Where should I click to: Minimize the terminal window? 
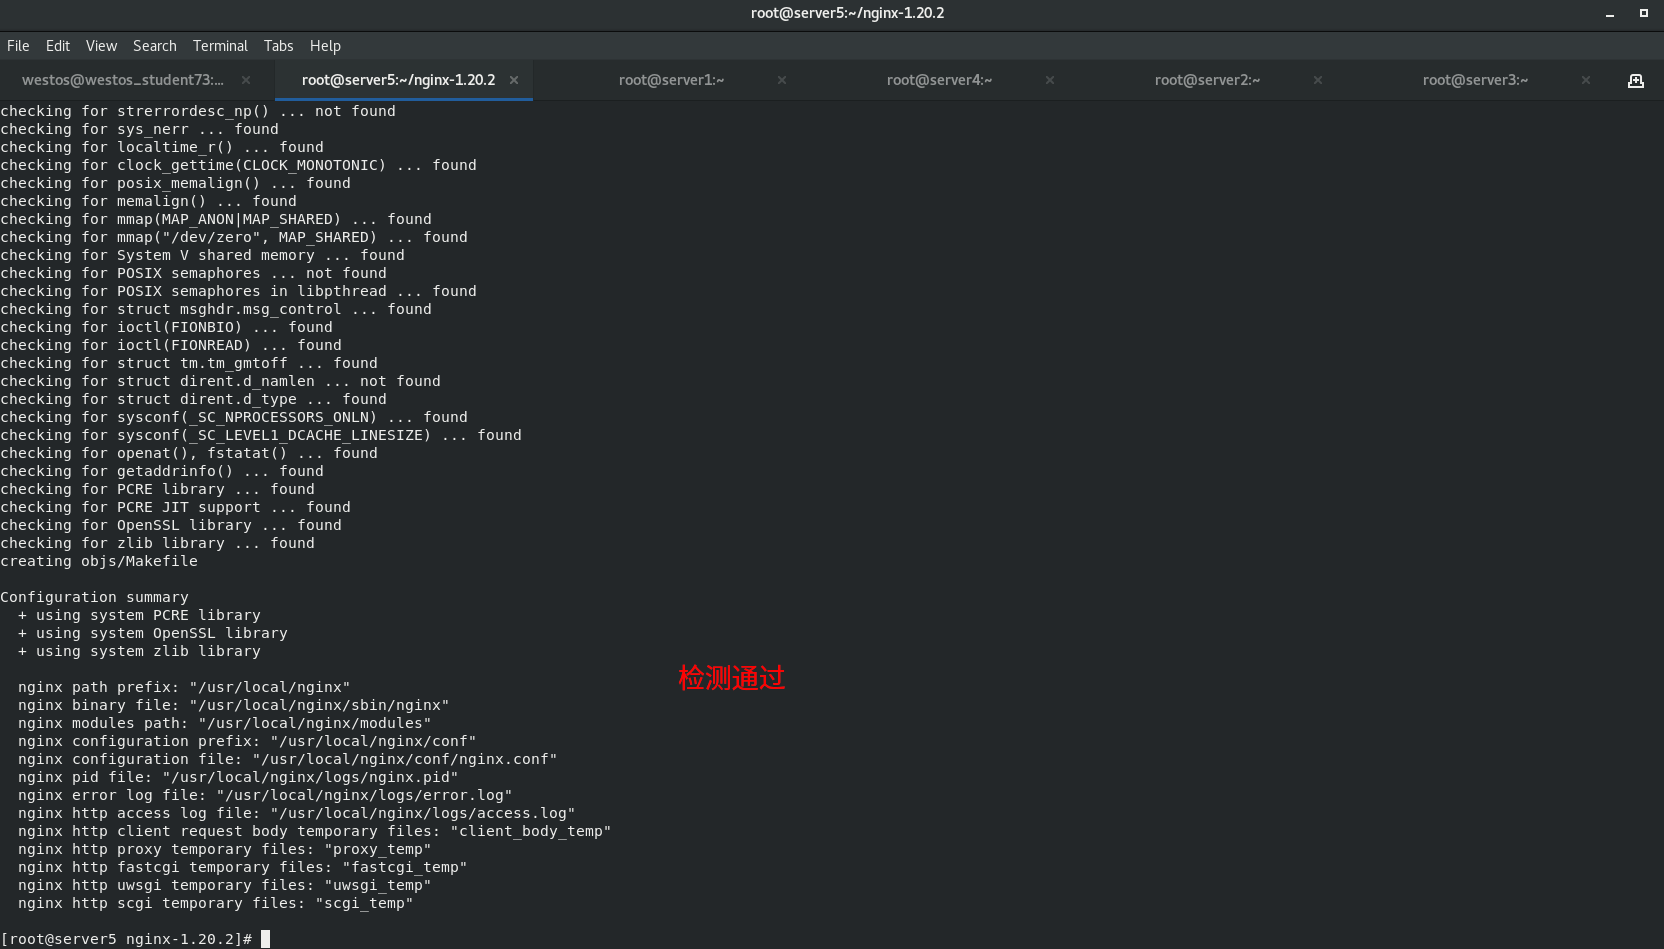(1610, 14)
